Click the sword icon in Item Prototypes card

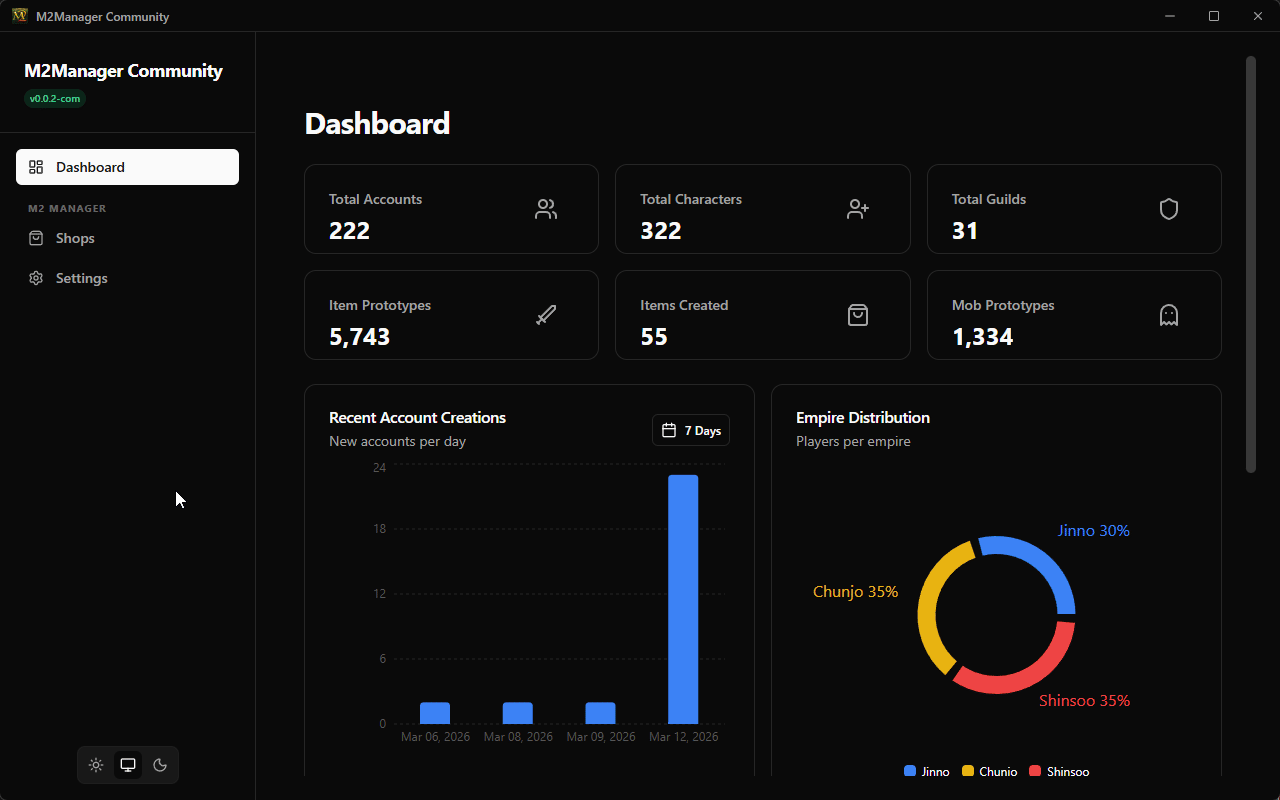click(x=546, y=315)
